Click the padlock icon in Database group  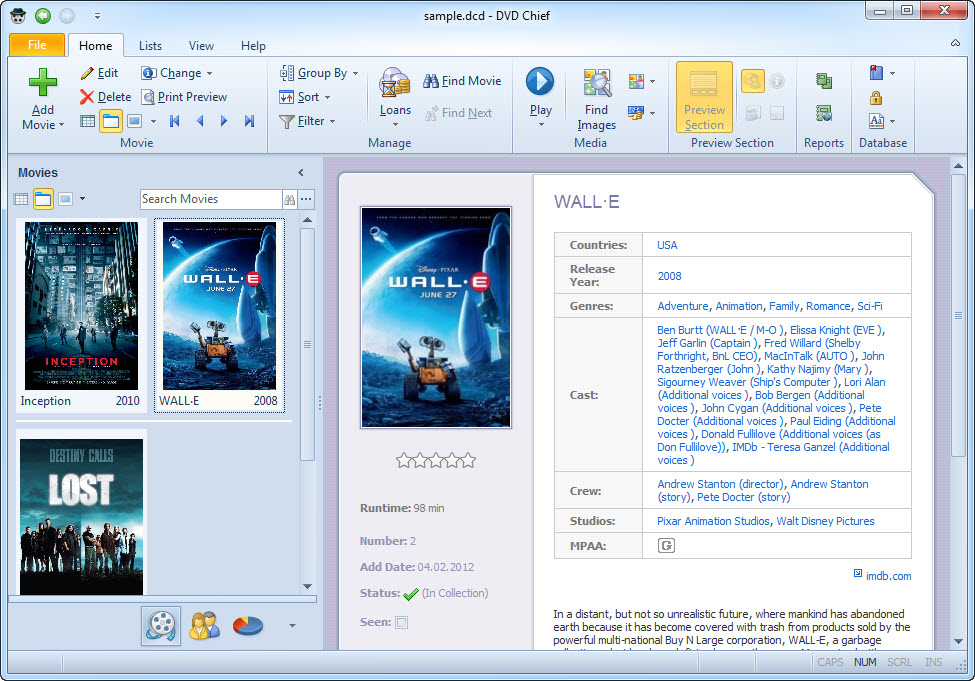(x=876, y=97)
